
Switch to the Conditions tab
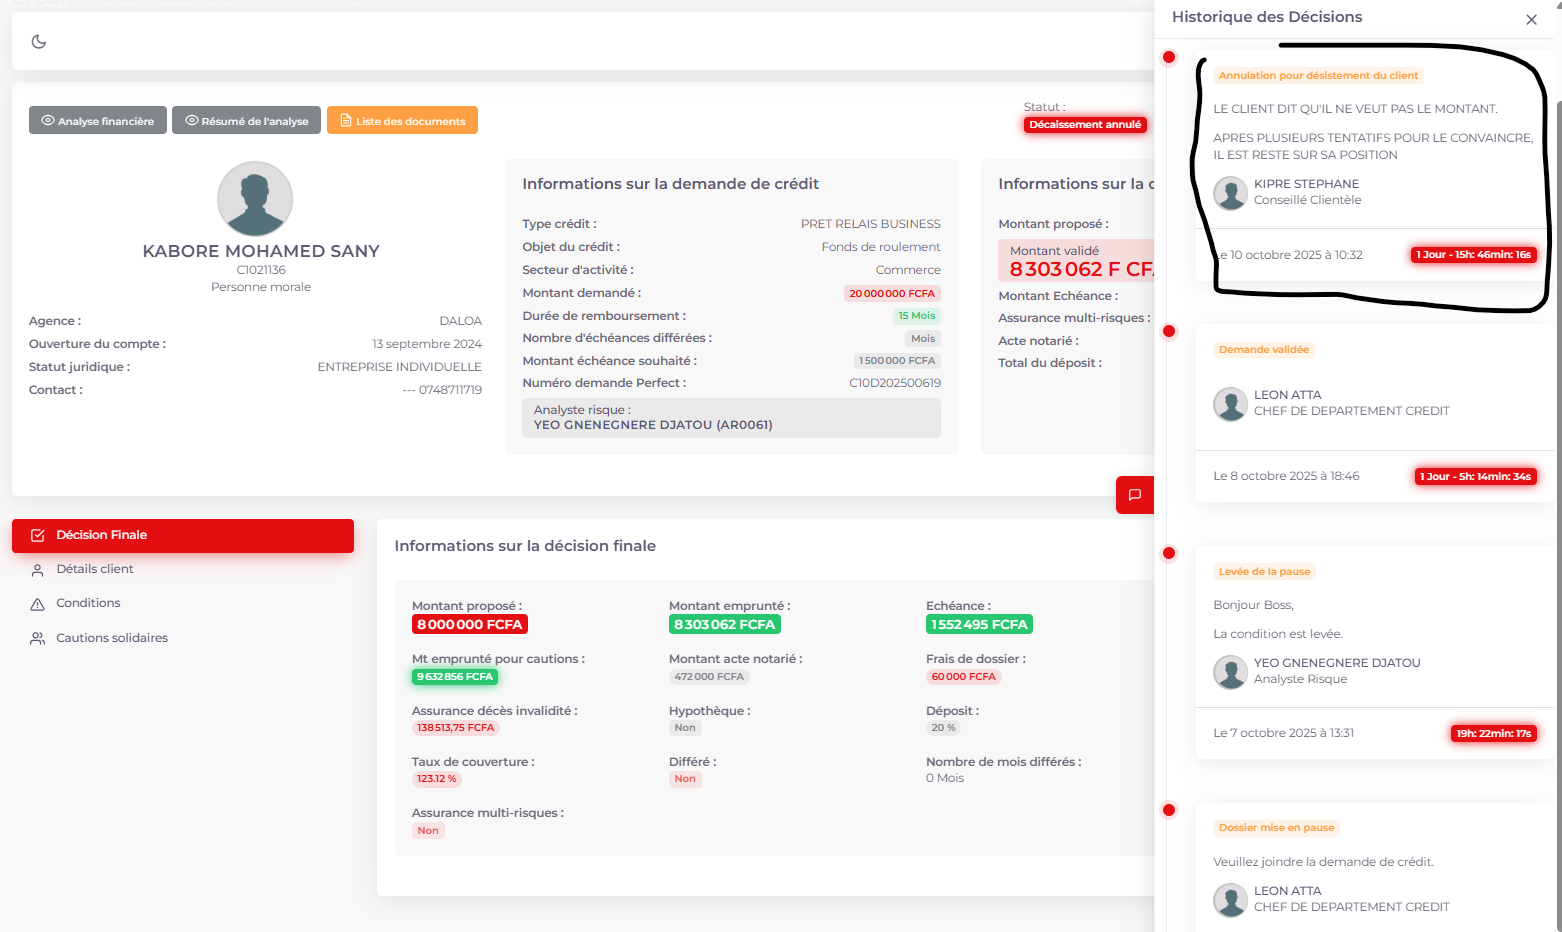coord(88,604)
